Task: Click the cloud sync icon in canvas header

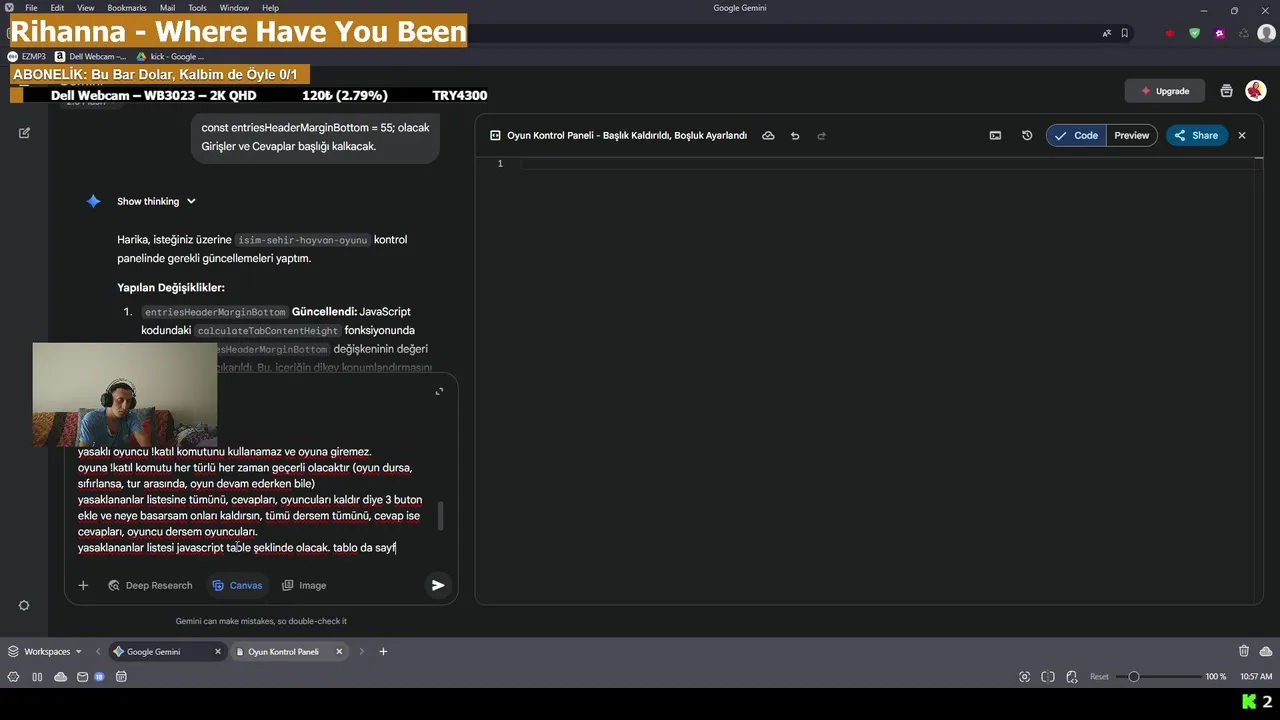Action: 768,135
